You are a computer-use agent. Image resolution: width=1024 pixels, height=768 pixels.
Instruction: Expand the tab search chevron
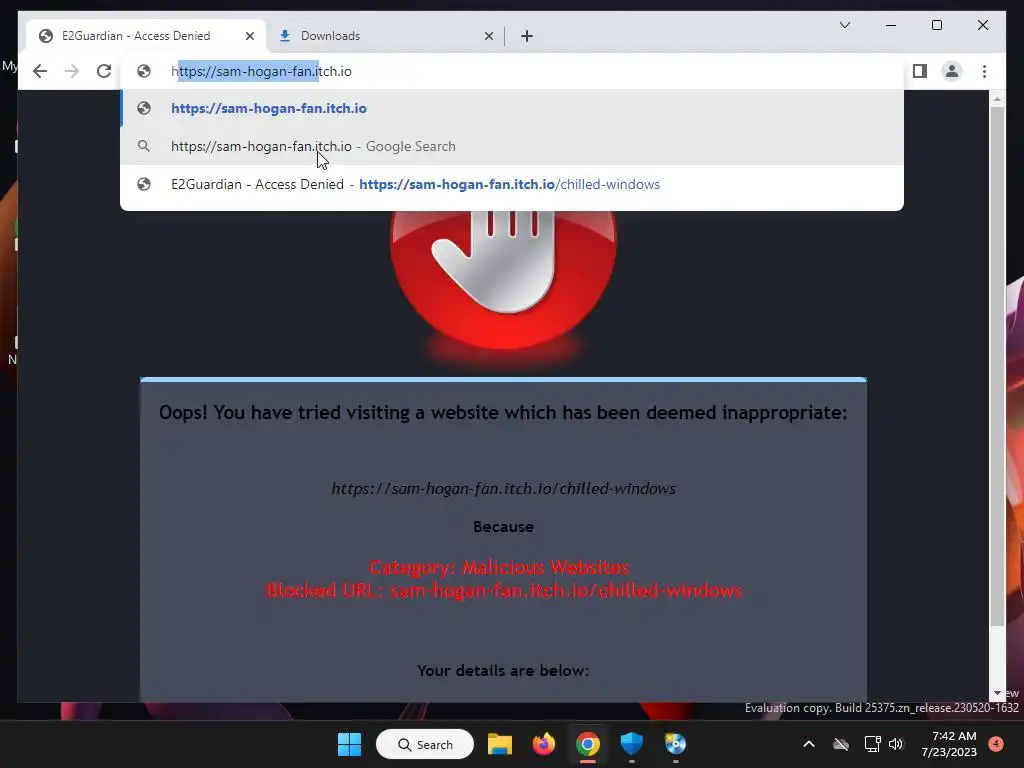(844, 25)
